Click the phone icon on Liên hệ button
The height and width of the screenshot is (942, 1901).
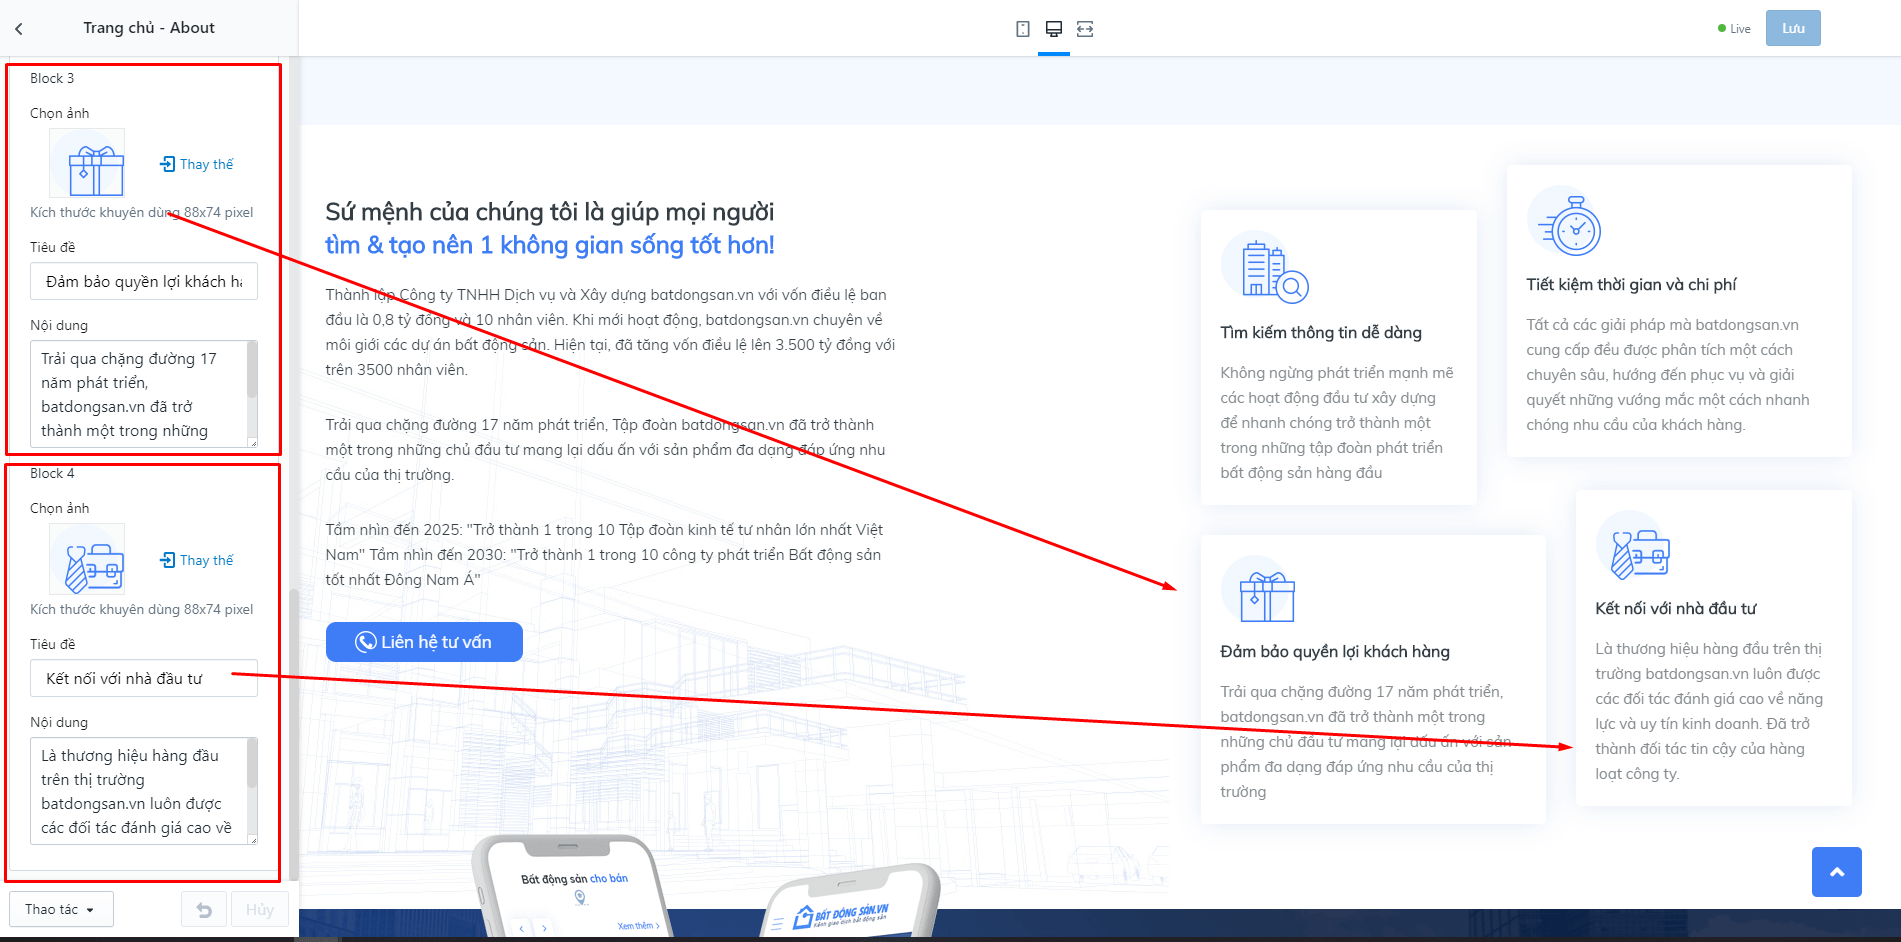pos(366,642)
